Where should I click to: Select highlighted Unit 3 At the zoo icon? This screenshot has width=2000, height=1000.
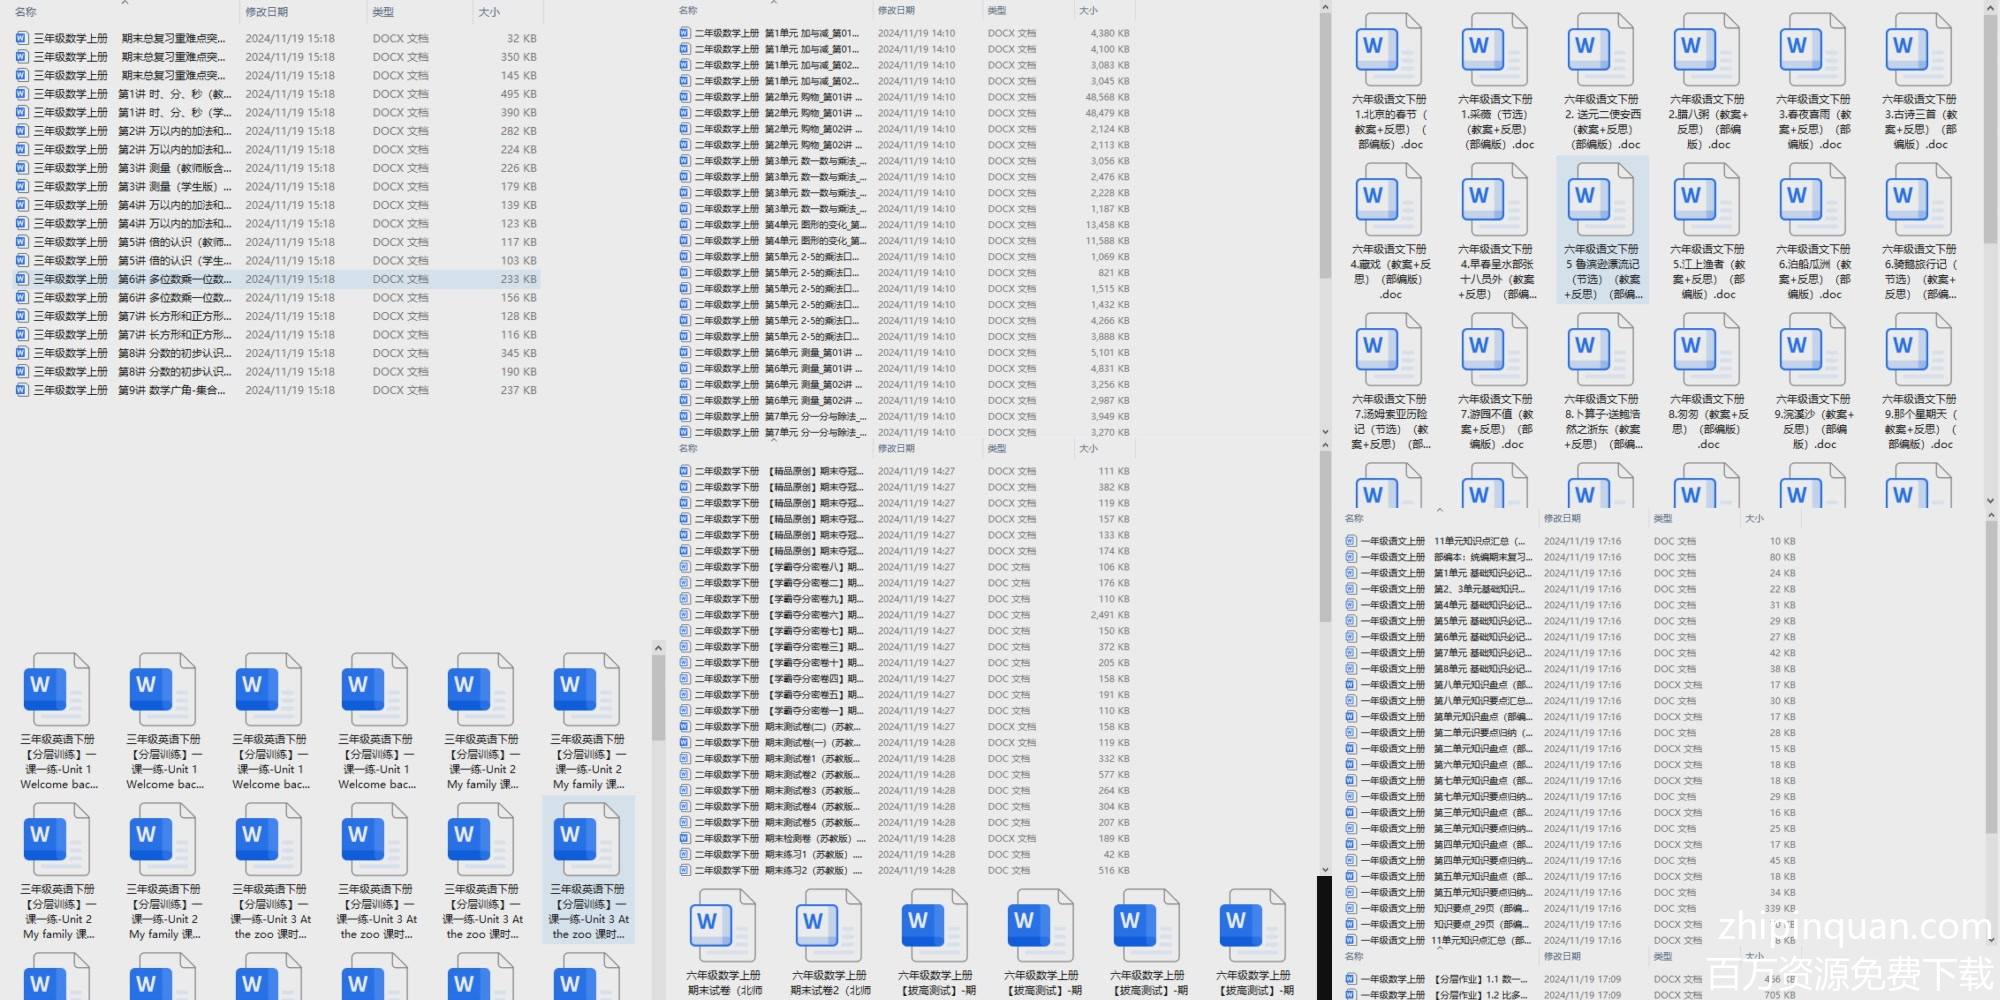(x=586, y=842)
